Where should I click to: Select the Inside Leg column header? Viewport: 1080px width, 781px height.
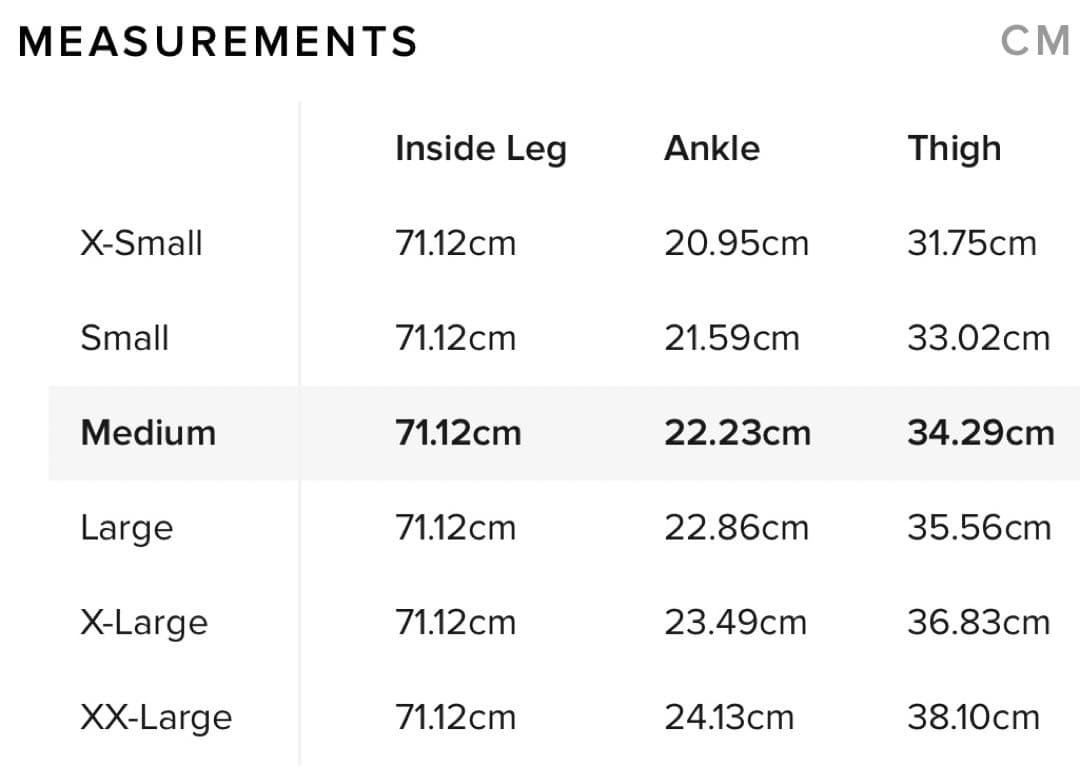click(x=480, y=148)
